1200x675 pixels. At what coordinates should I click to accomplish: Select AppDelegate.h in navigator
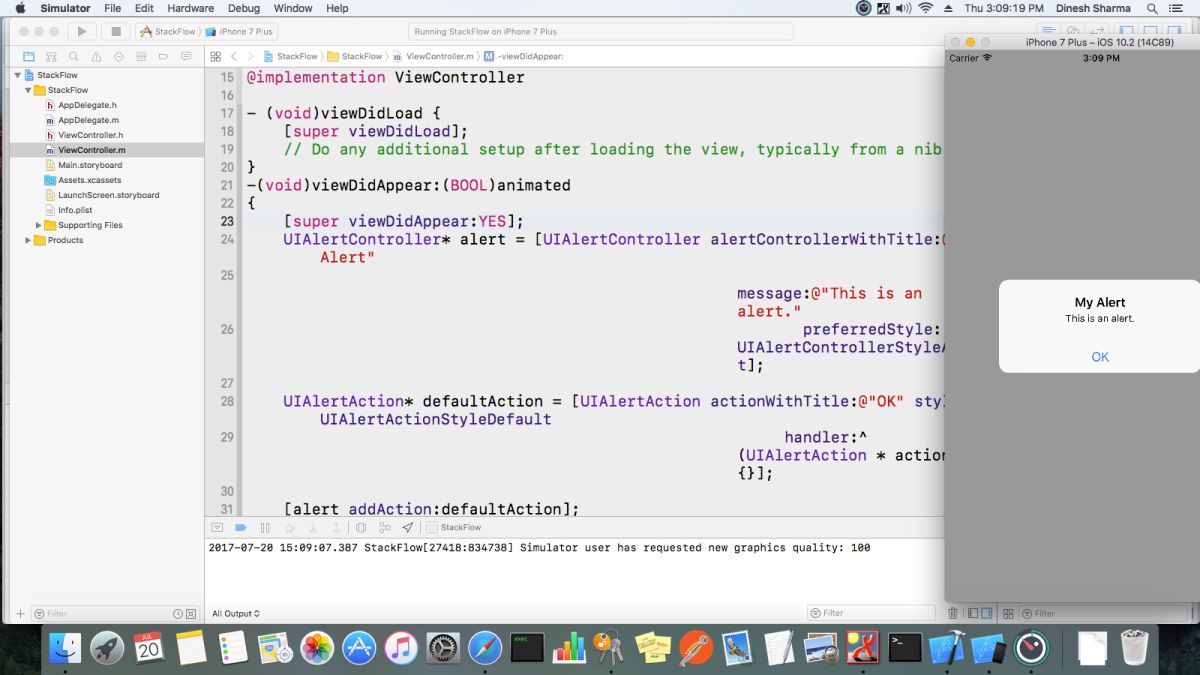[x=87, y=105]
